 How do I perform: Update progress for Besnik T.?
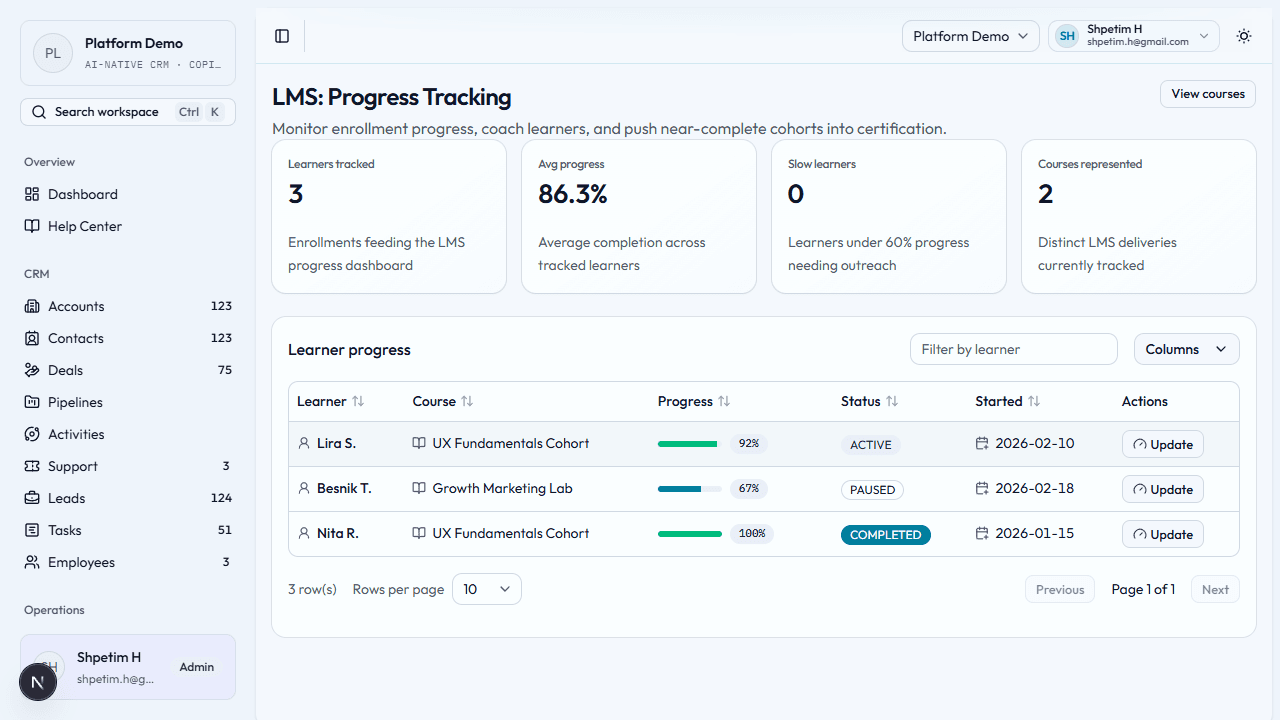pyautogui.click(x=1162, y=489)
